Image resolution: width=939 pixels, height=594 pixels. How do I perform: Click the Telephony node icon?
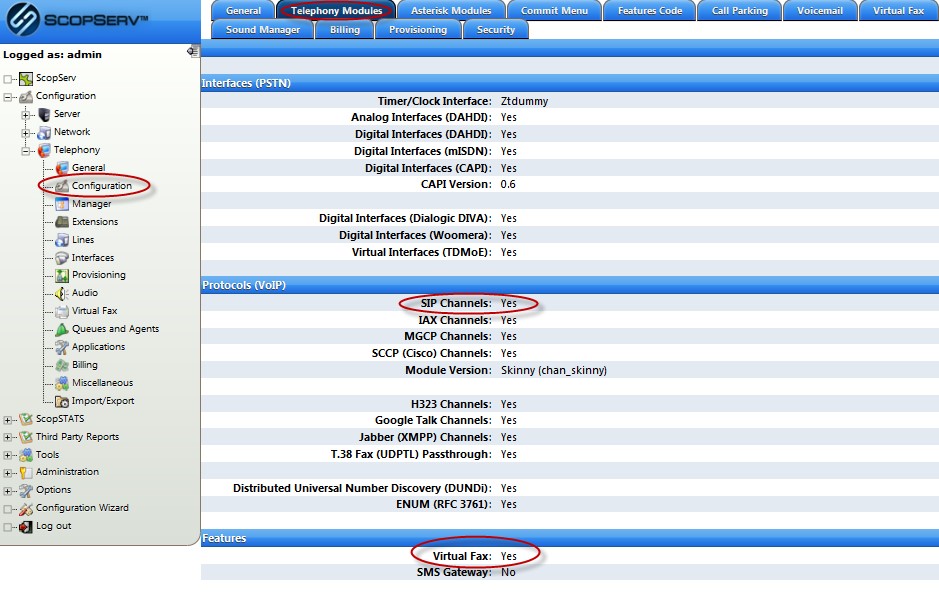pyautogui.click(x=44, y=150)
